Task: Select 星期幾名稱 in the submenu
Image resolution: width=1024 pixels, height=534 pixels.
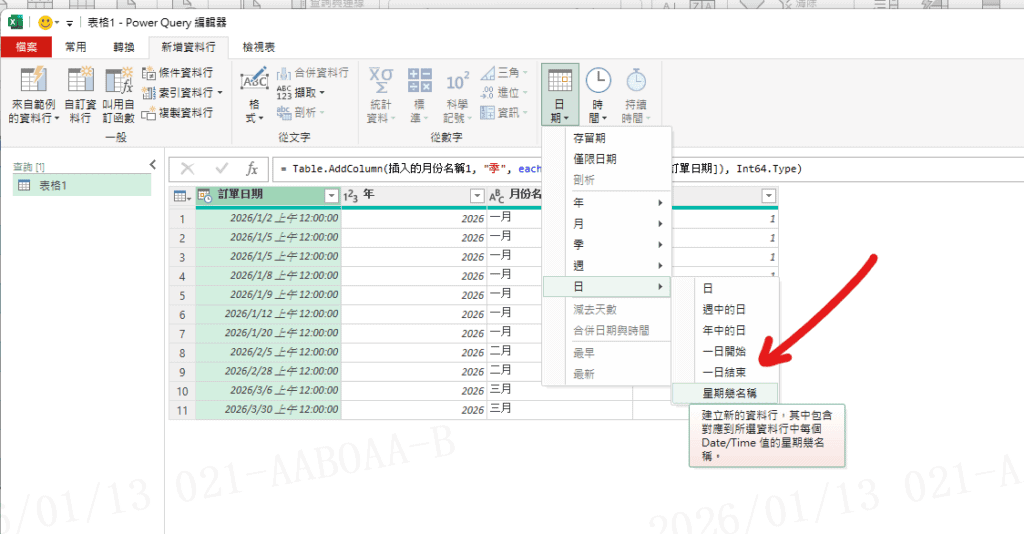Action: [726, 393]
